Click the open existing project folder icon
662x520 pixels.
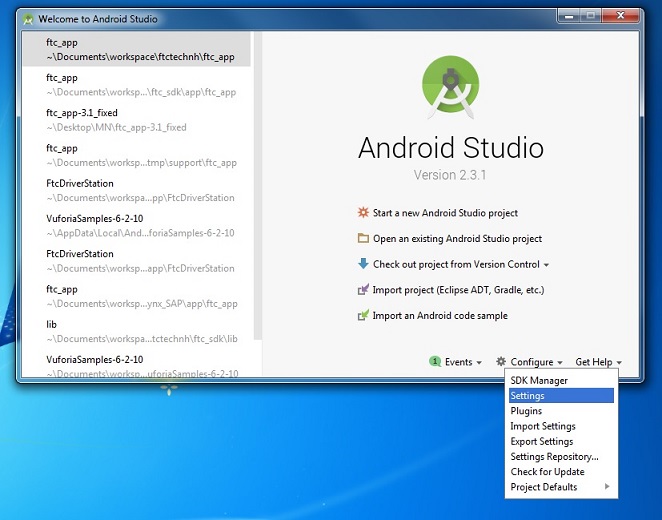coord(363,239)
